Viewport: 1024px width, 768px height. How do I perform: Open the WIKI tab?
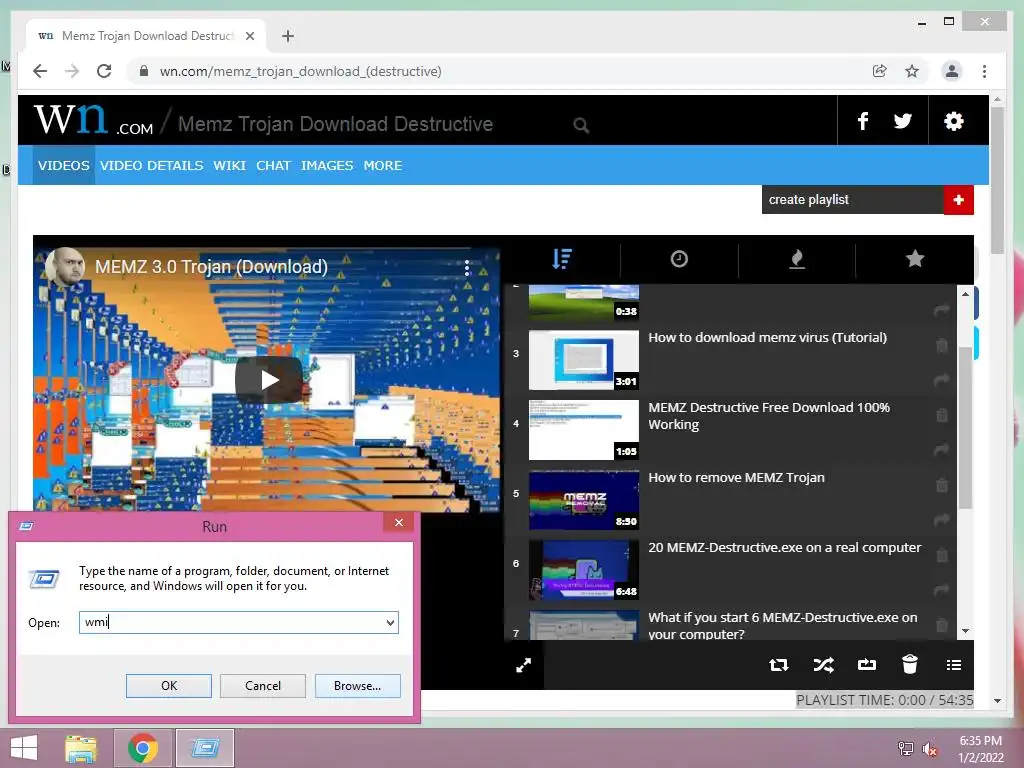pyautogui.click(x=229, y=165)
